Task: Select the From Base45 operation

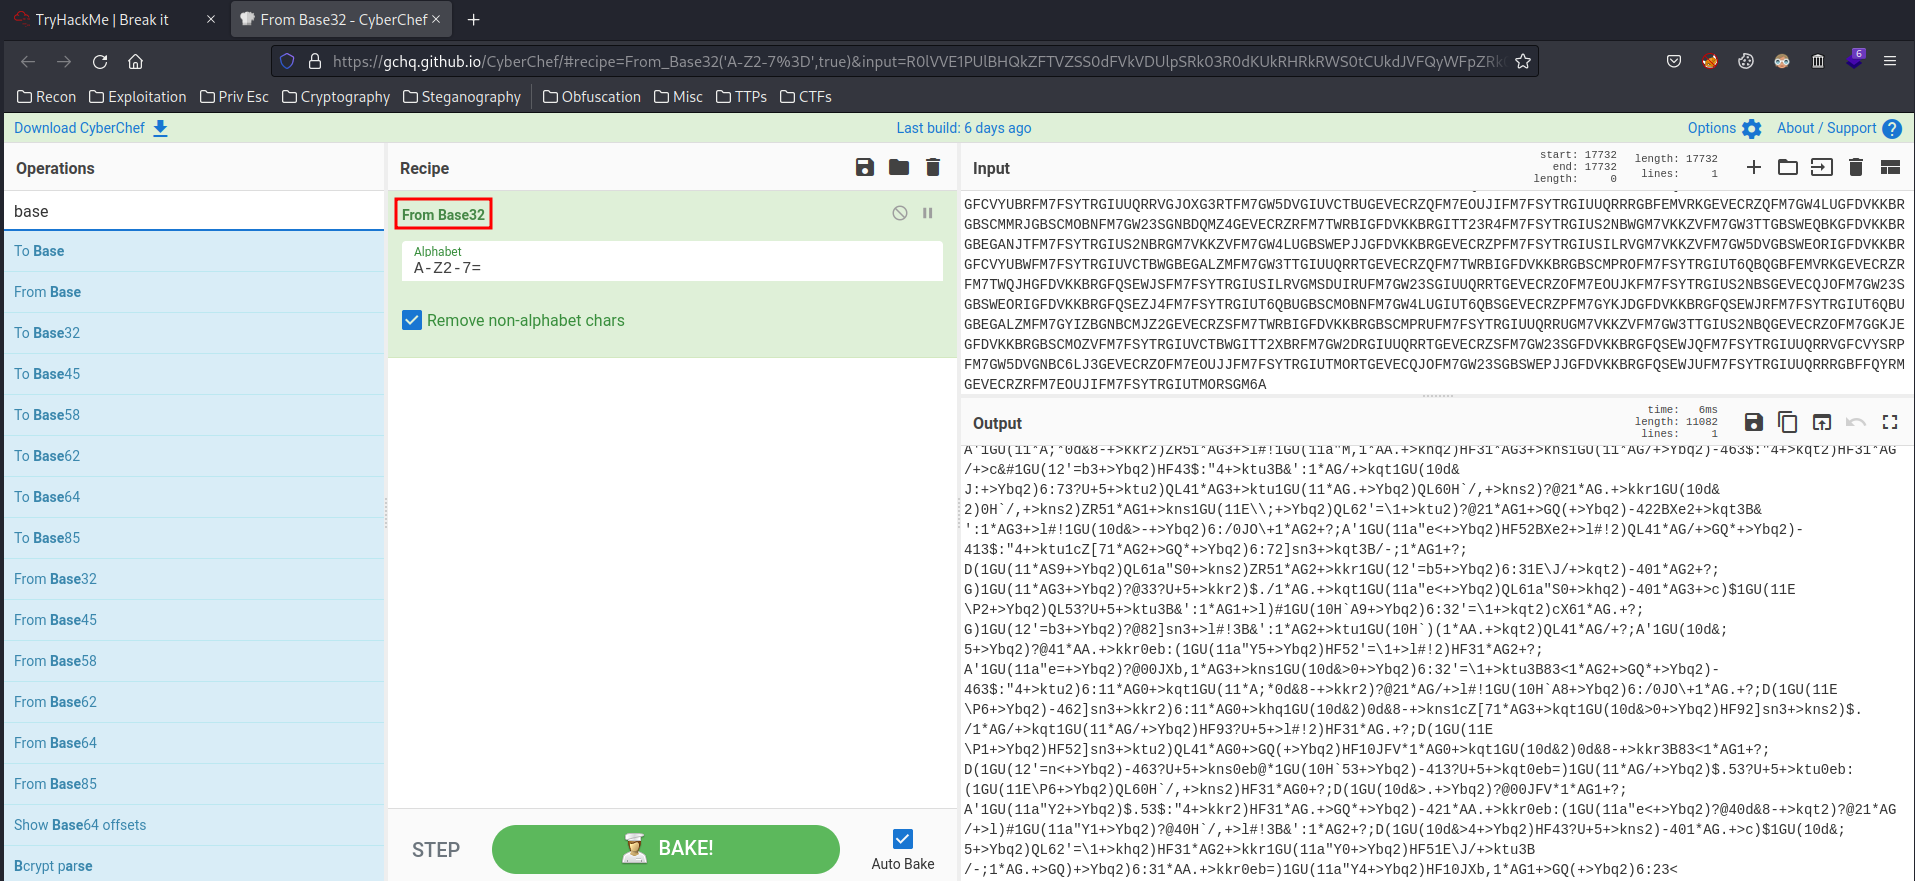Action: click(194, 620)
